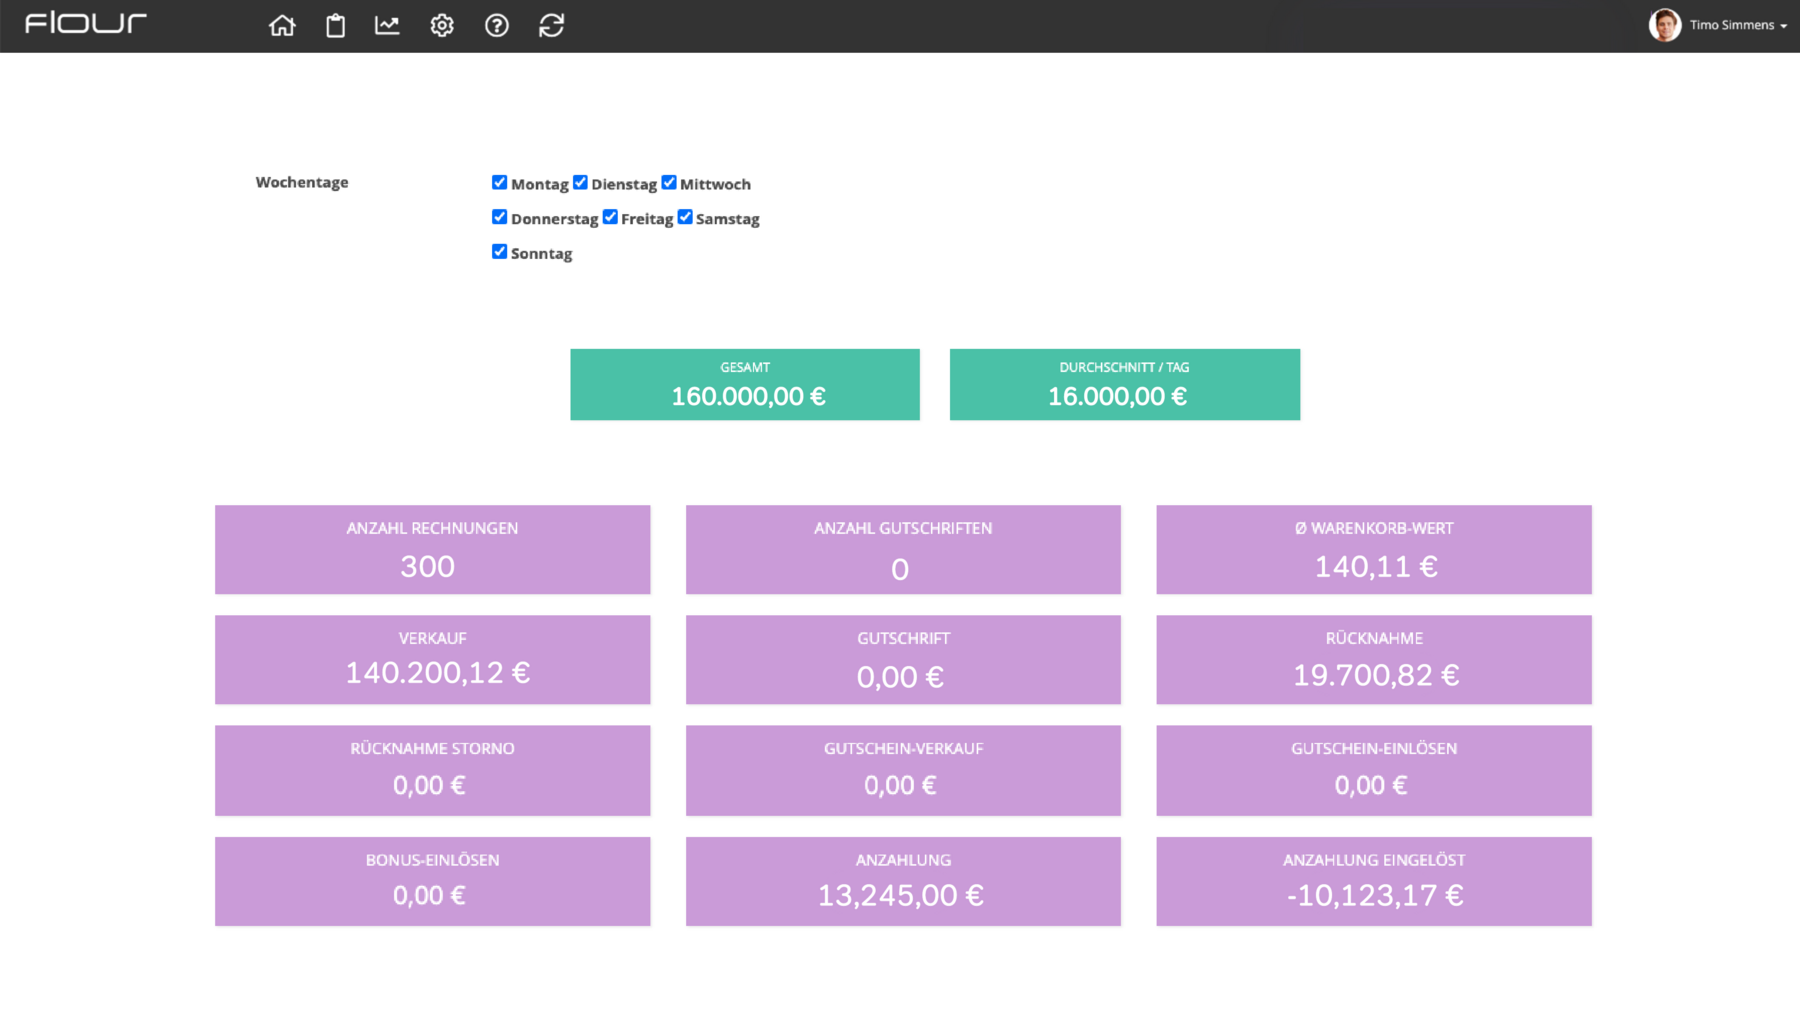Uncheck the Montag checkbox
The width and height of the screenshot is (1800, 1024).
(x=499, y=182)
